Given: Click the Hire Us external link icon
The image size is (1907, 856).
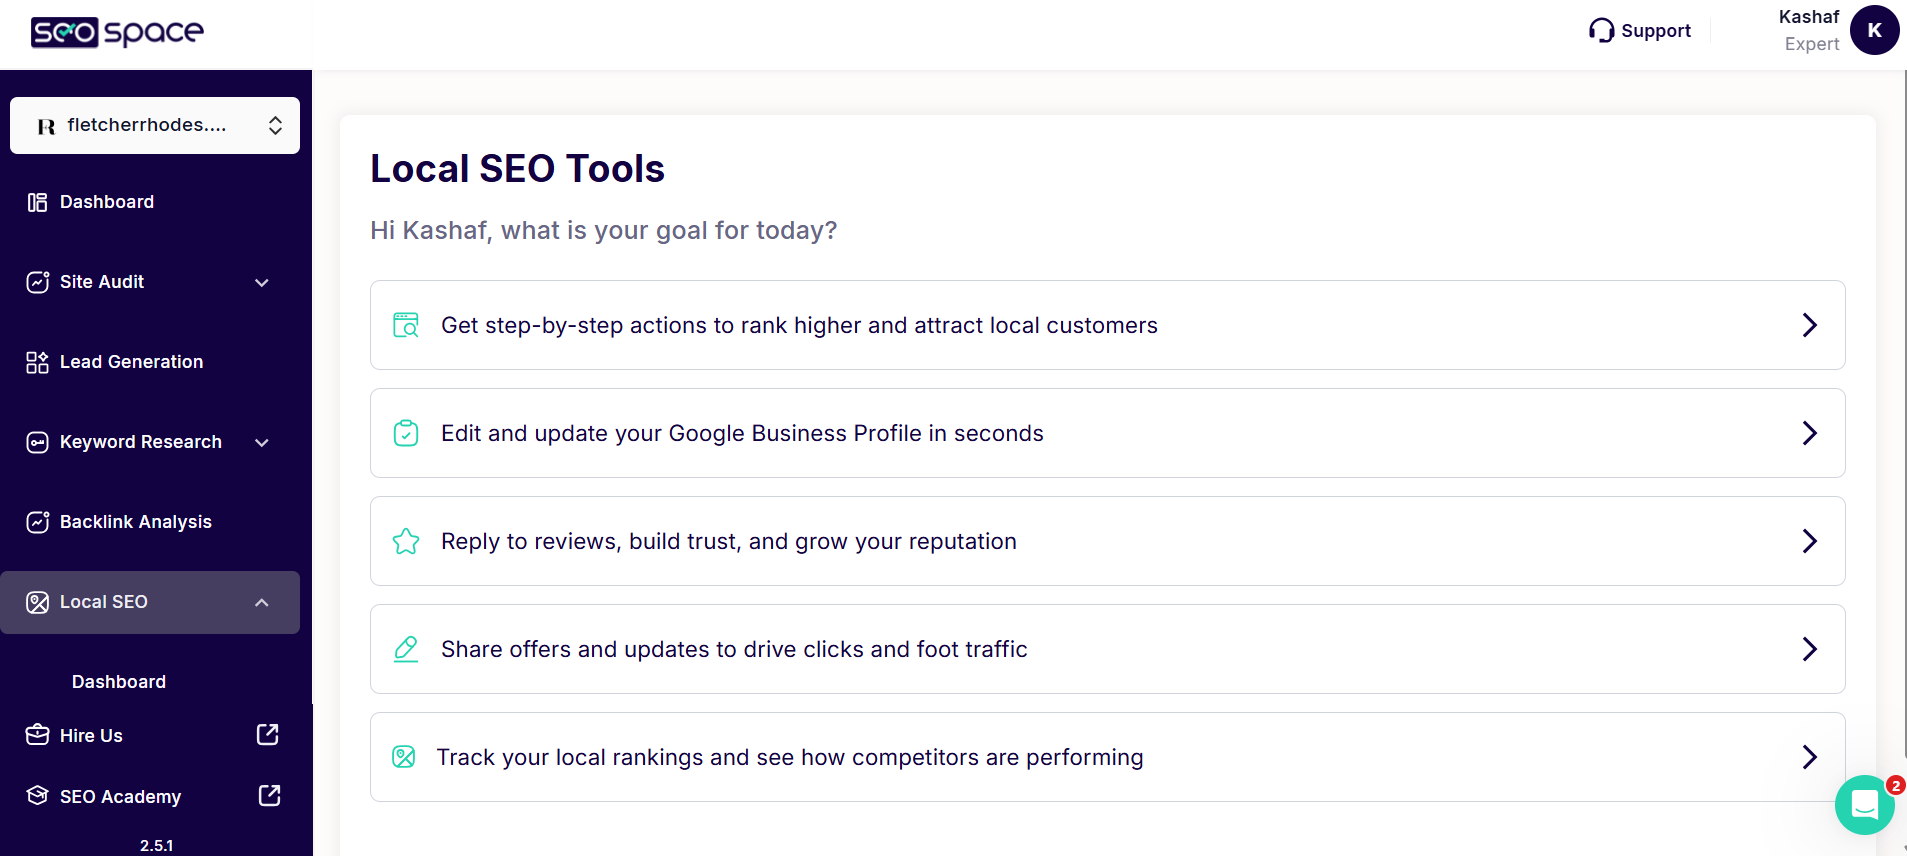Looking at the screenshot, I should (268, 735).
